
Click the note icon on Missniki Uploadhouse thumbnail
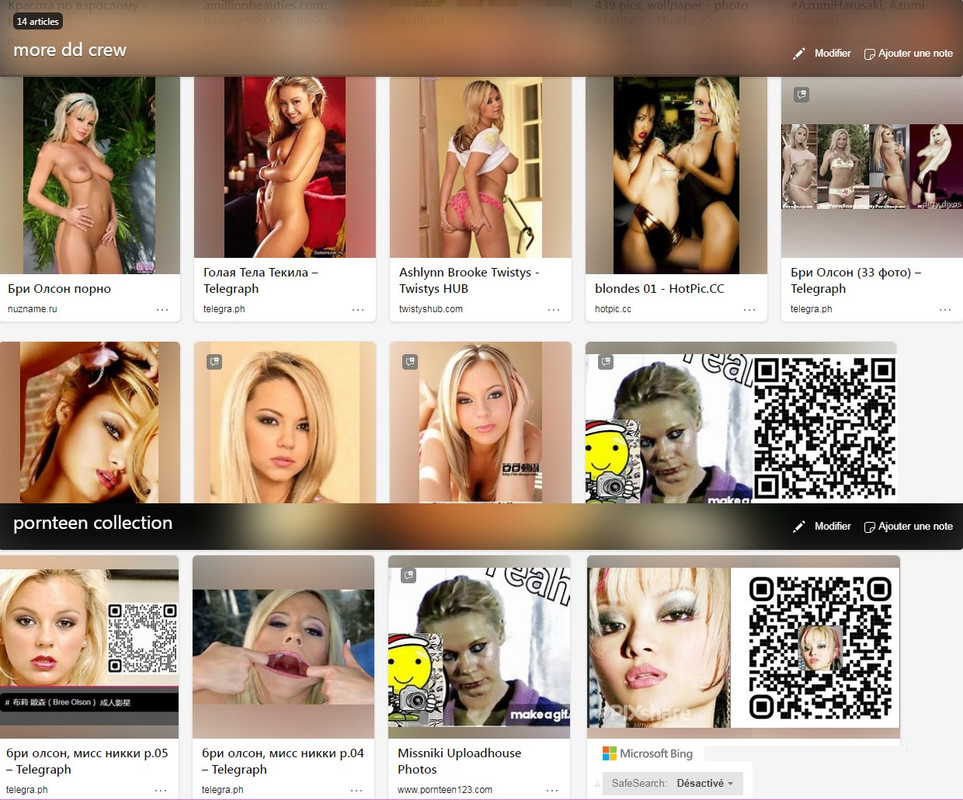pos(408,575)
